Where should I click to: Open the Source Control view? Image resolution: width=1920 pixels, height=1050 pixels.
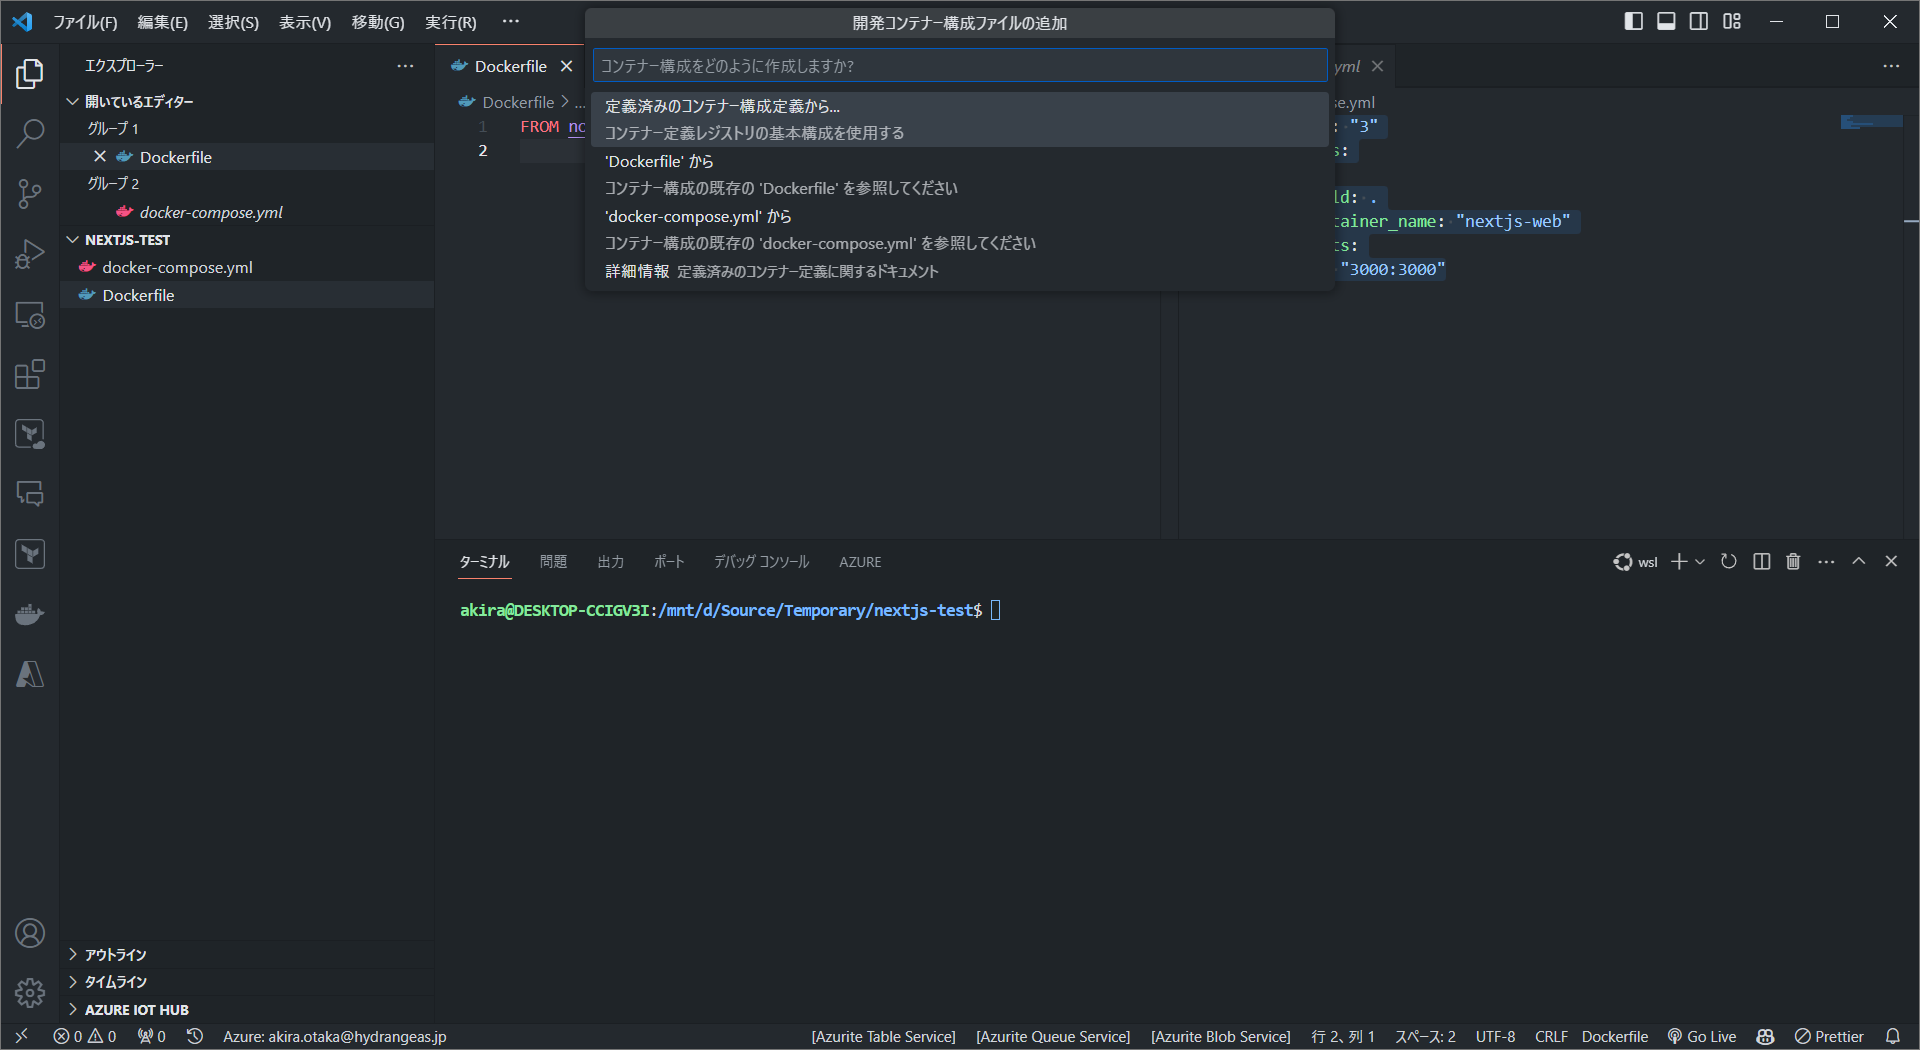pos(30,194)
